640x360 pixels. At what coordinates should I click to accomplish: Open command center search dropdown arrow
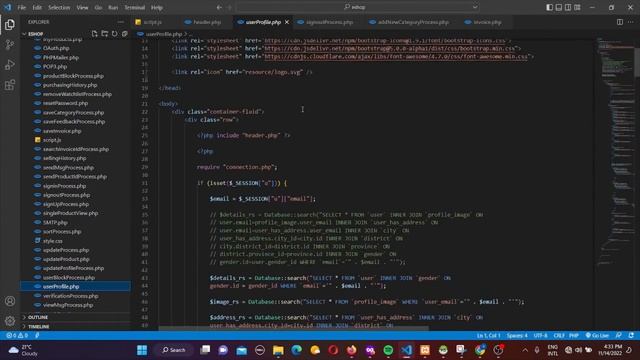coord(475,7)
